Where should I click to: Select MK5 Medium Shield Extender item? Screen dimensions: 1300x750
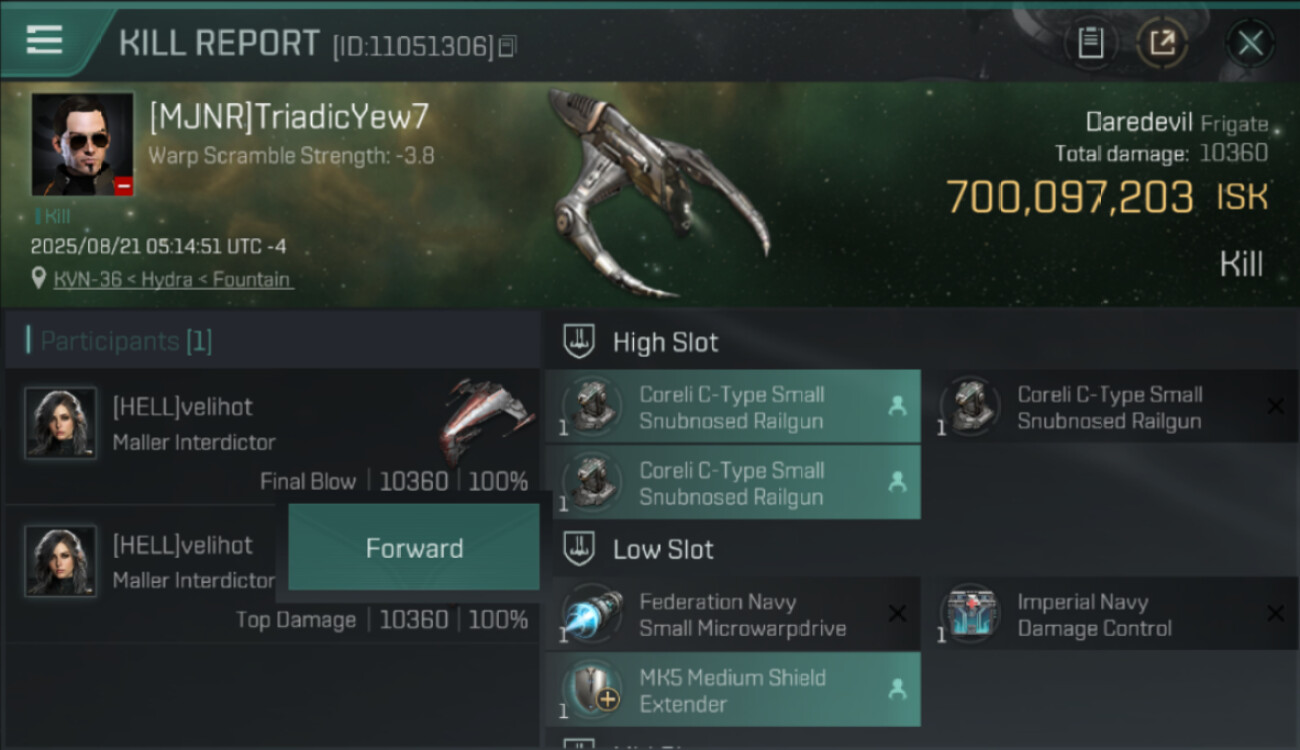[x=732, y=690]
